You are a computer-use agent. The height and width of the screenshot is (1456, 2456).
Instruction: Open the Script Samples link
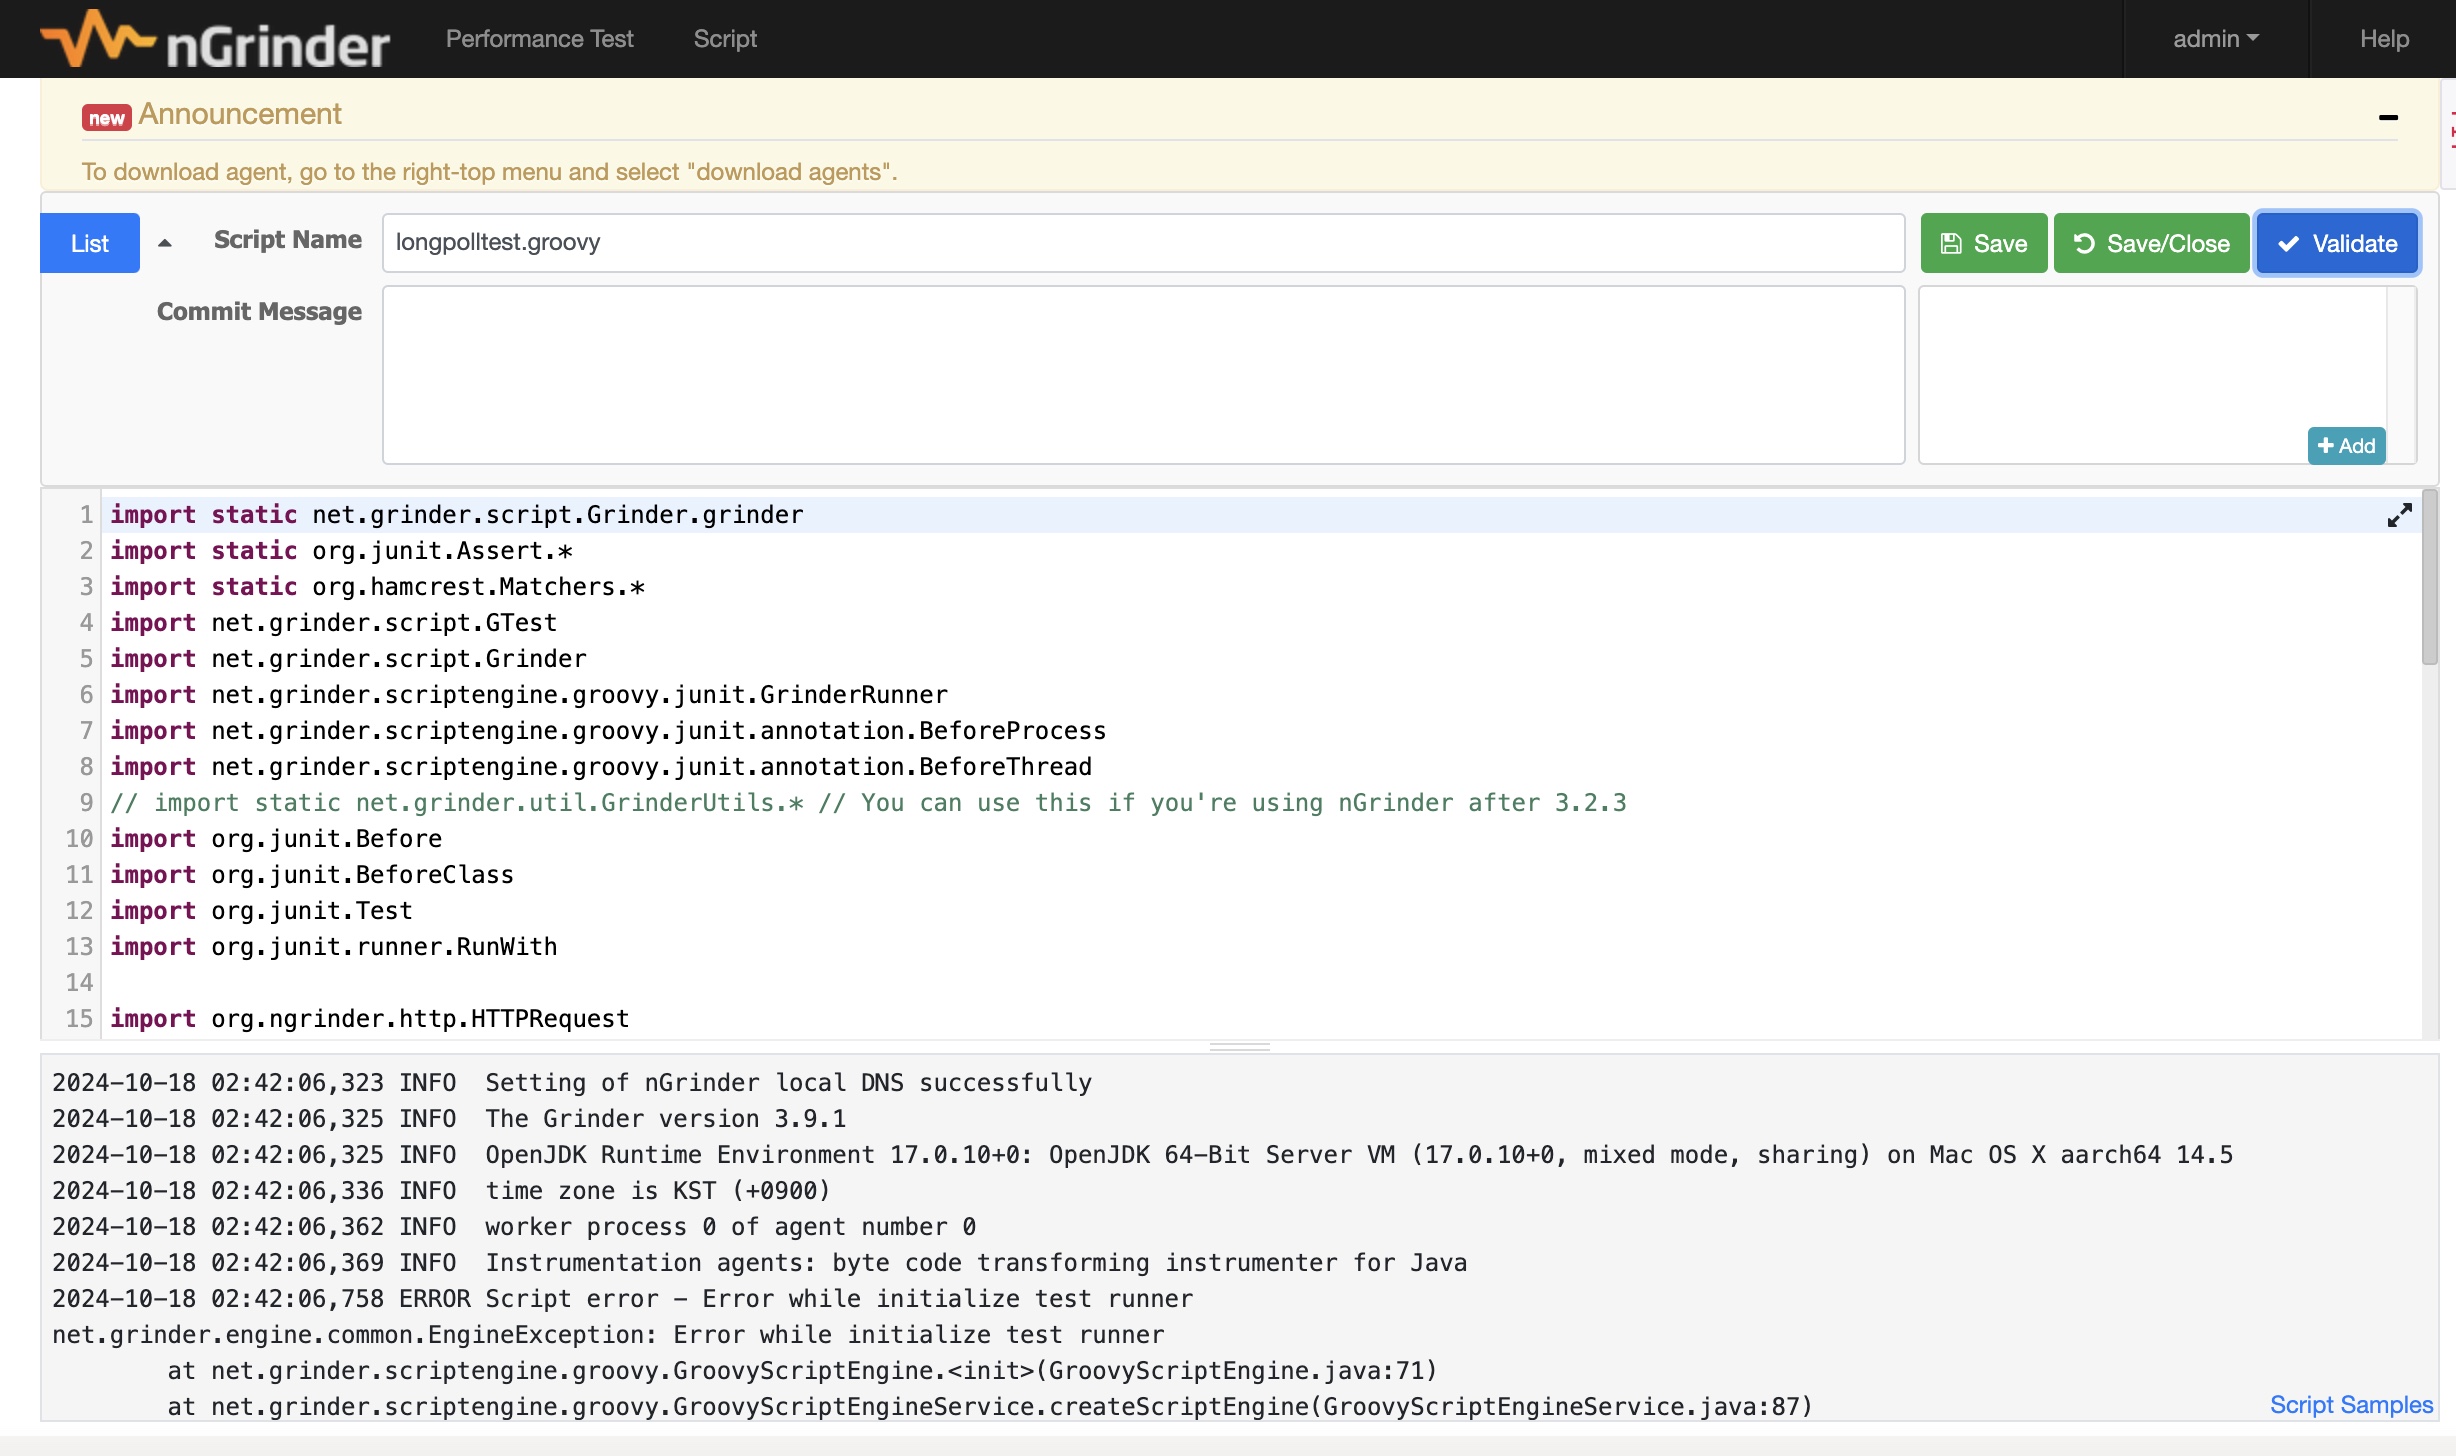click(x=2351, y=1405)
